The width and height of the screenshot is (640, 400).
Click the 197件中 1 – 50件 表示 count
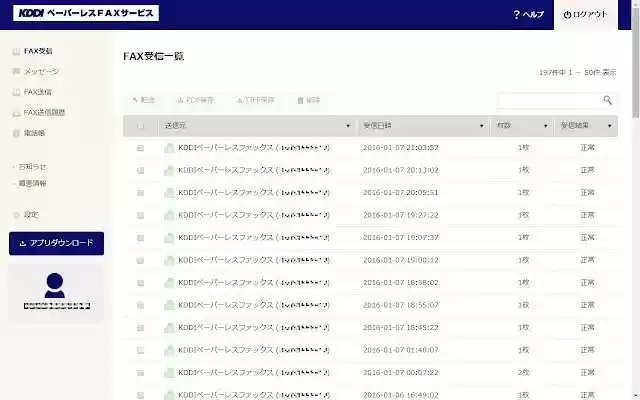coord(578,73)
